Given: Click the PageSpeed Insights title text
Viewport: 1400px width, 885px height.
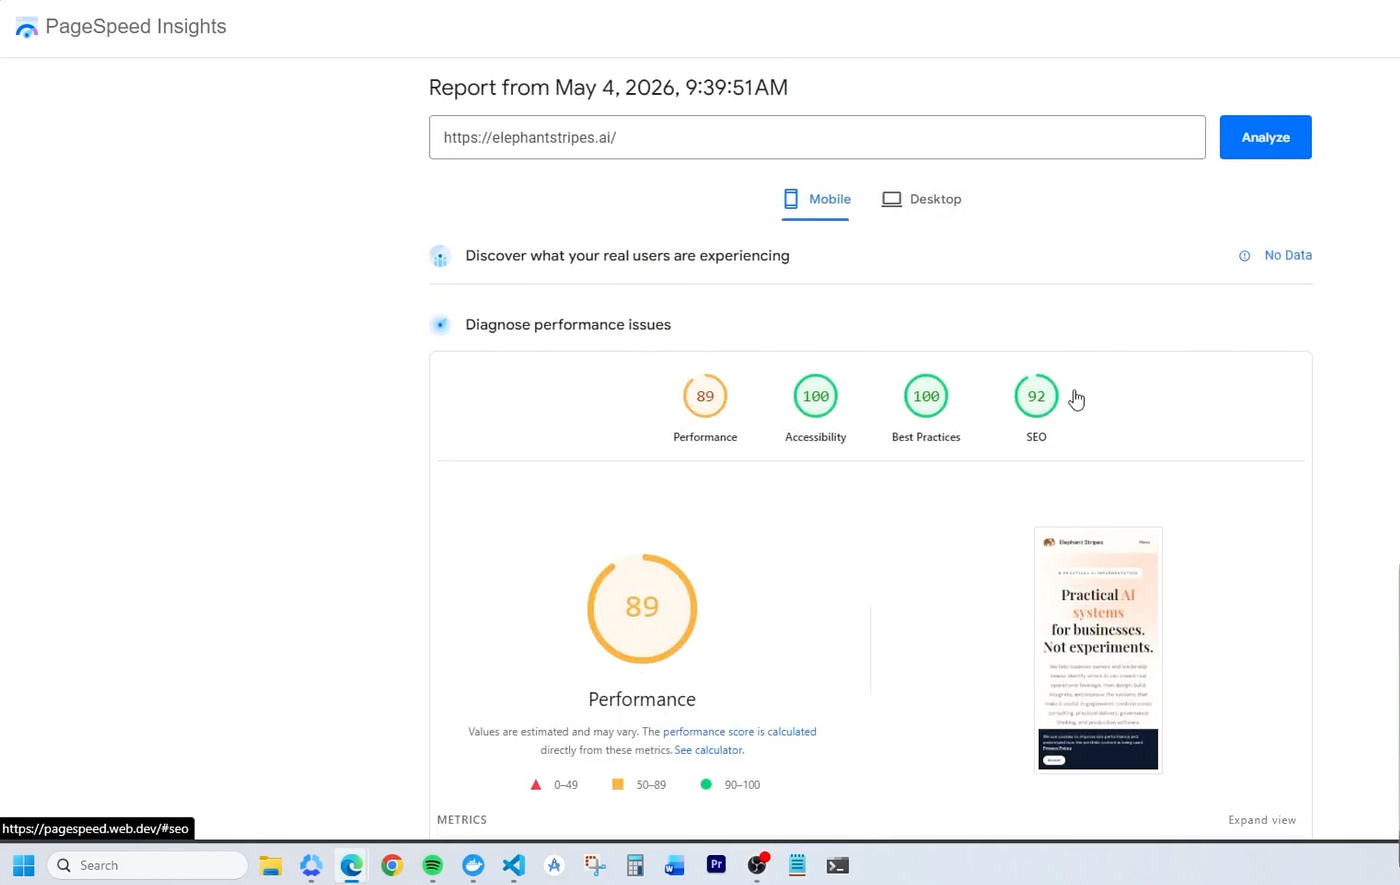Looking at the screenshot, I should pos(136,27).
